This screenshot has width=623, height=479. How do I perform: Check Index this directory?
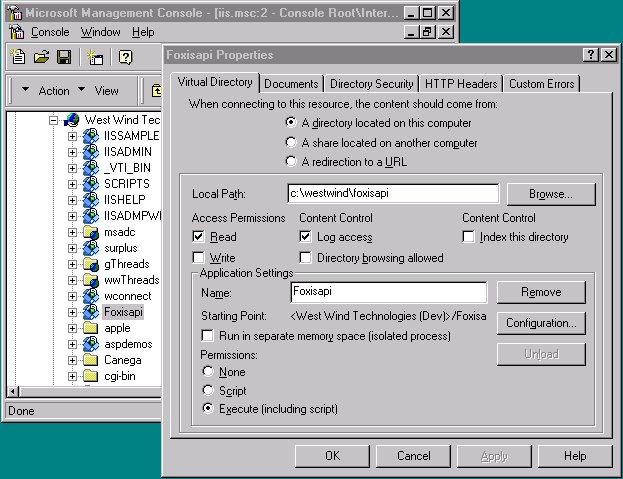[468, 237]
